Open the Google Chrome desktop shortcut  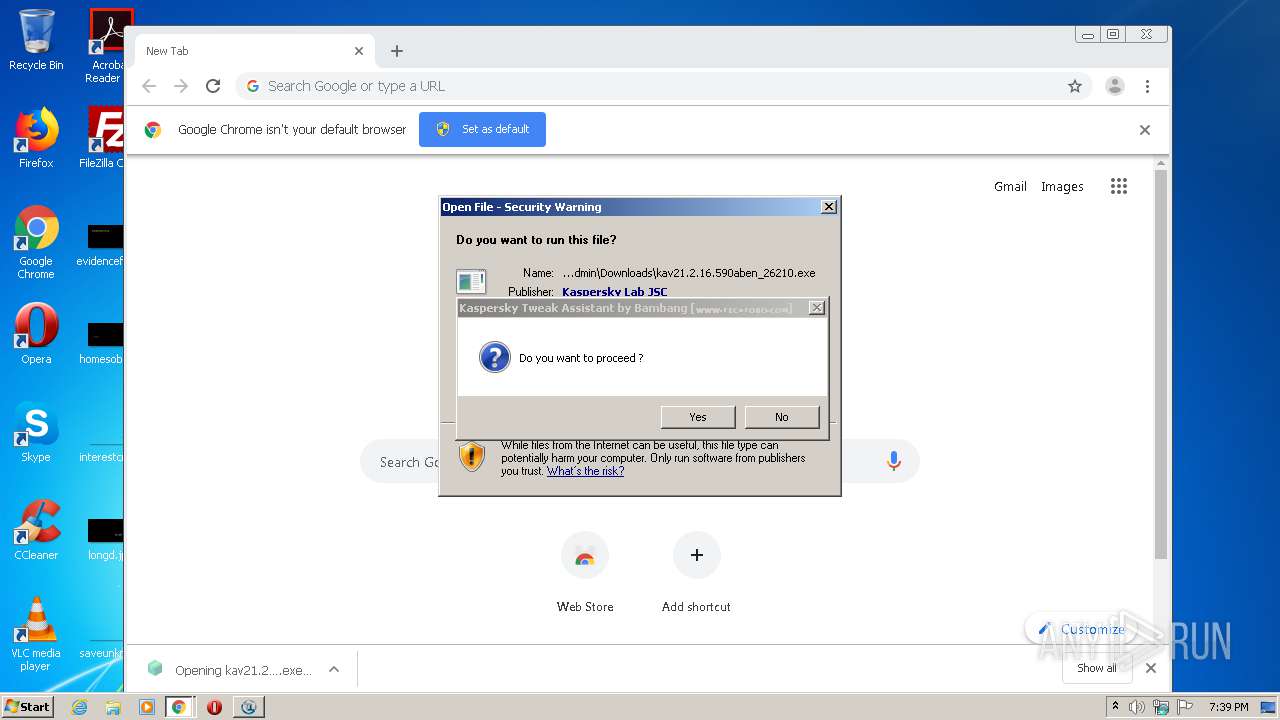36,242
